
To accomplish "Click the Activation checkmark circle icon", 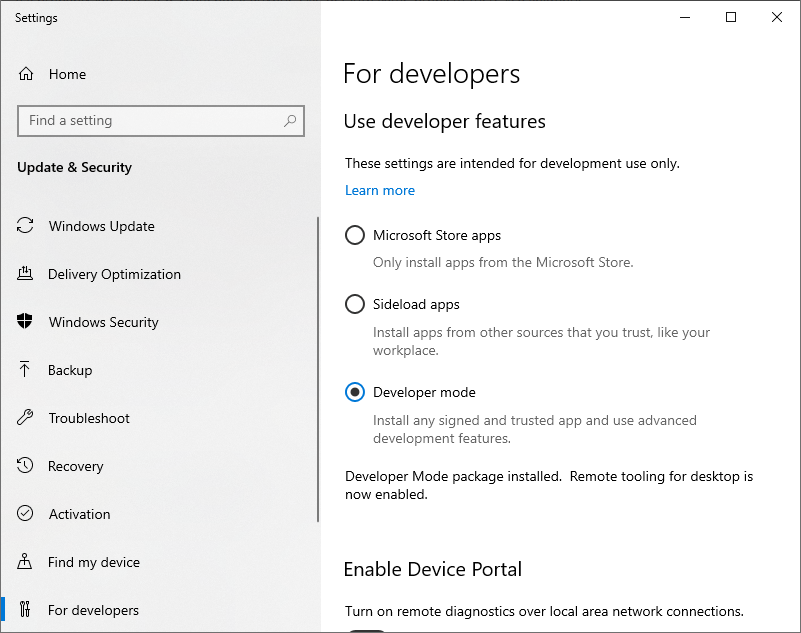I will pos(25,513).
